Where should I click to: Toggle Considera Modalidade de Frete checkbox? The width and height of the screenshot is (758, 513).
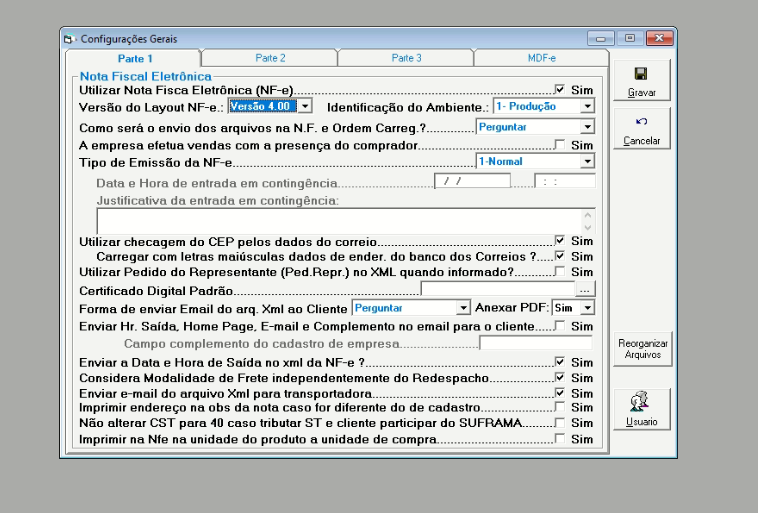click(x=560, y=377)
